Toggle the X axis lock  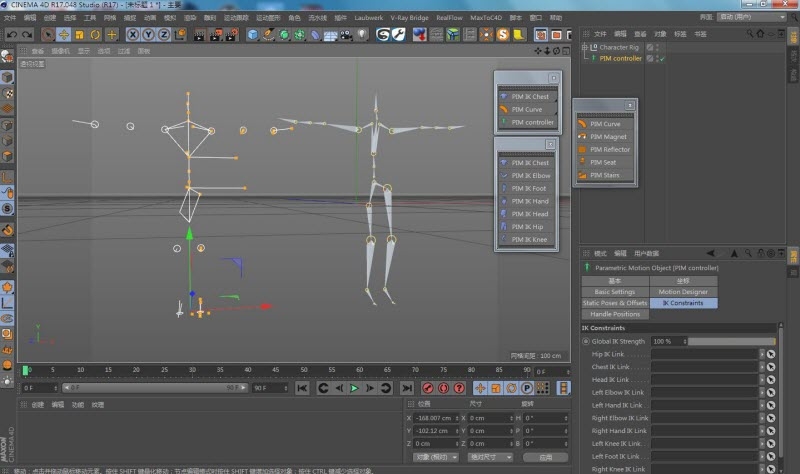pyautogui.click(x=133, y=34)
